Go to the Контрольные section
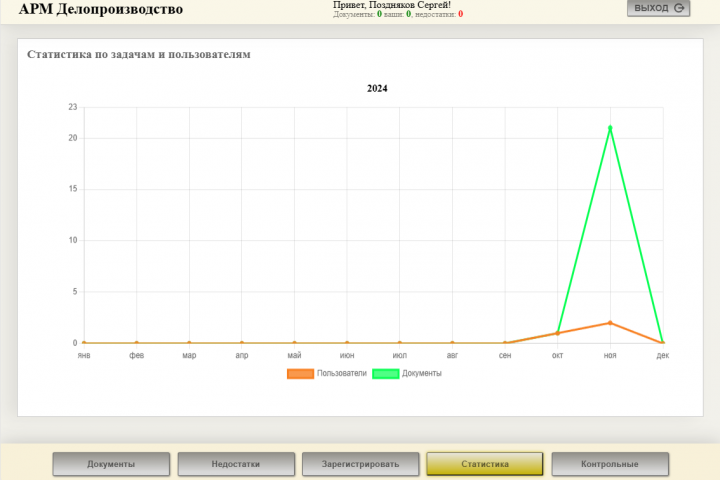 pyautogui.click(x=610, y=464)
